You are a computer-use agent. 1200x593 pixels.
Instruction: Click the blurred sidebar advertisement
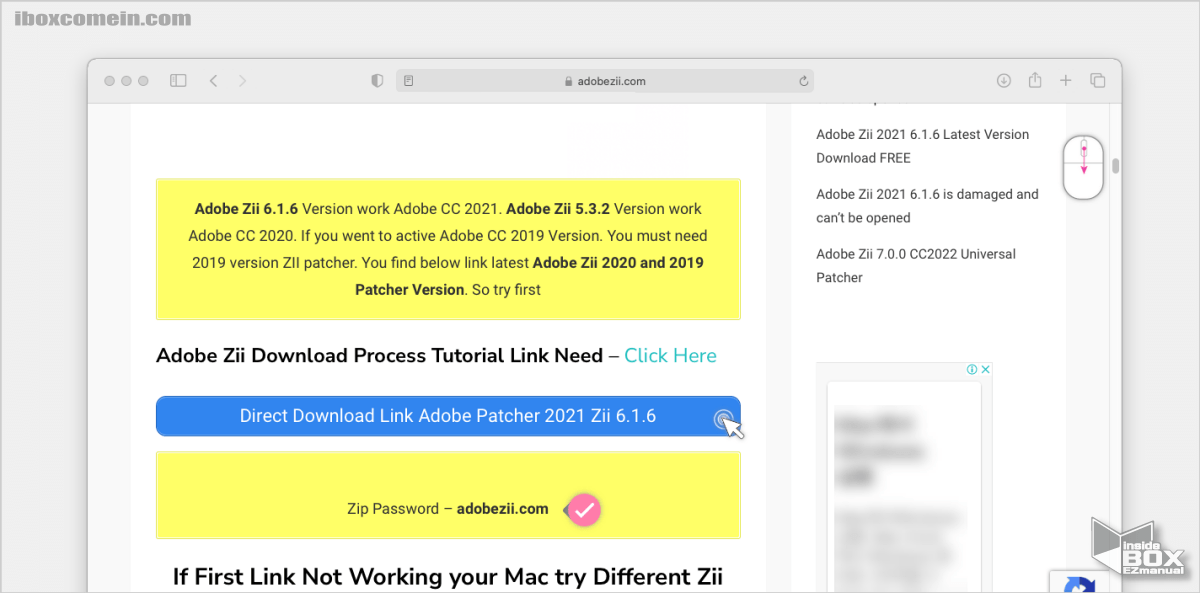(x=904, y=478)
